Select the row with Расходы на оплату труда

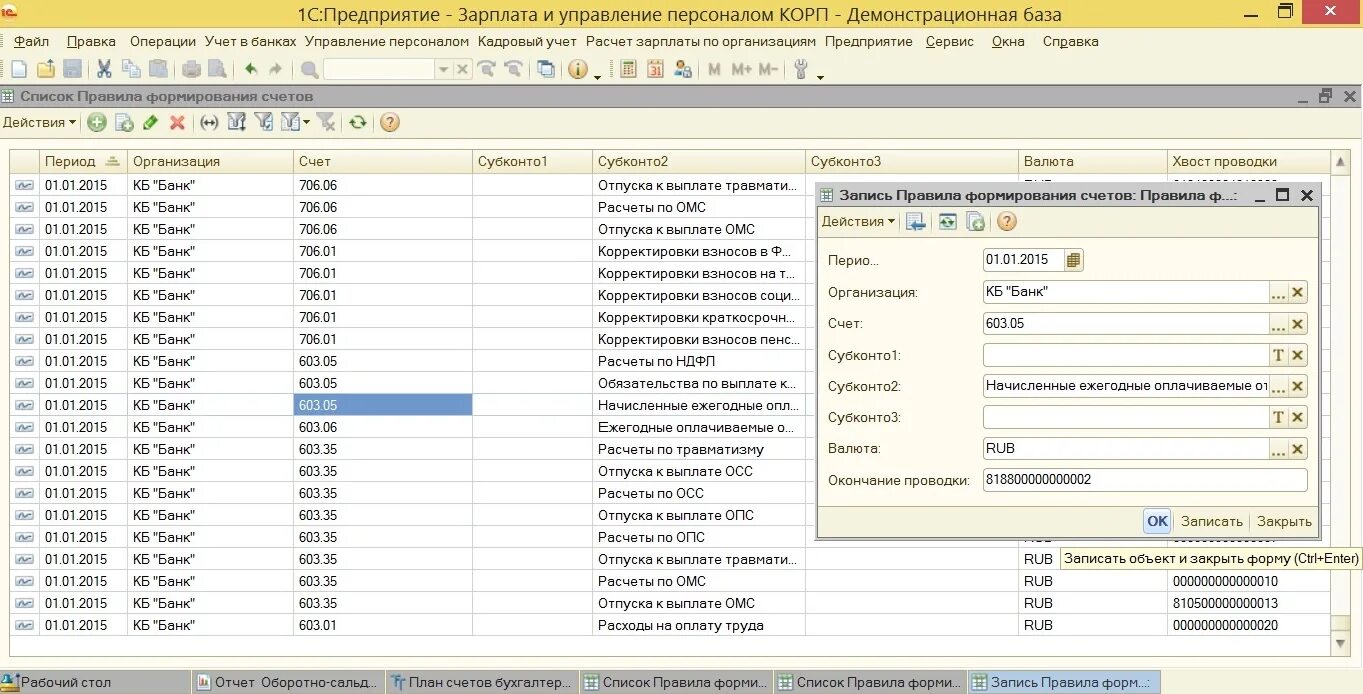pos(670,625)
